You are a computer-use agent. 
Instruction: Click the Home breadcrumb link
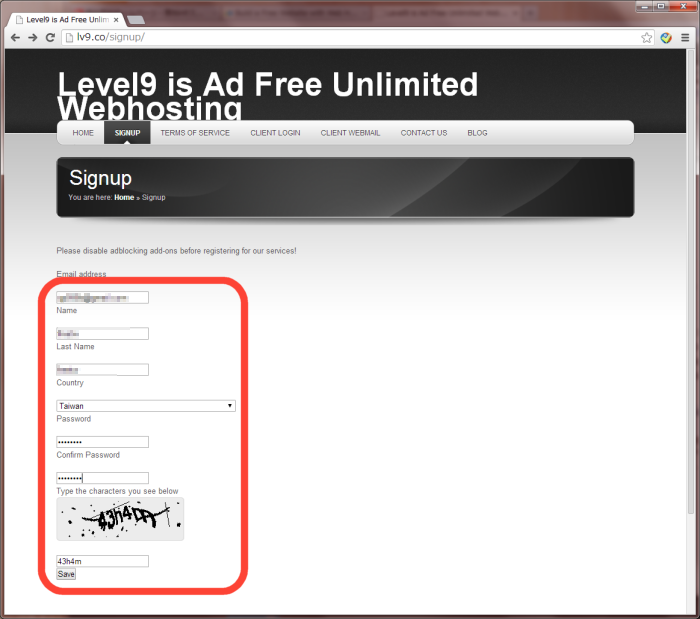[124, 197]
